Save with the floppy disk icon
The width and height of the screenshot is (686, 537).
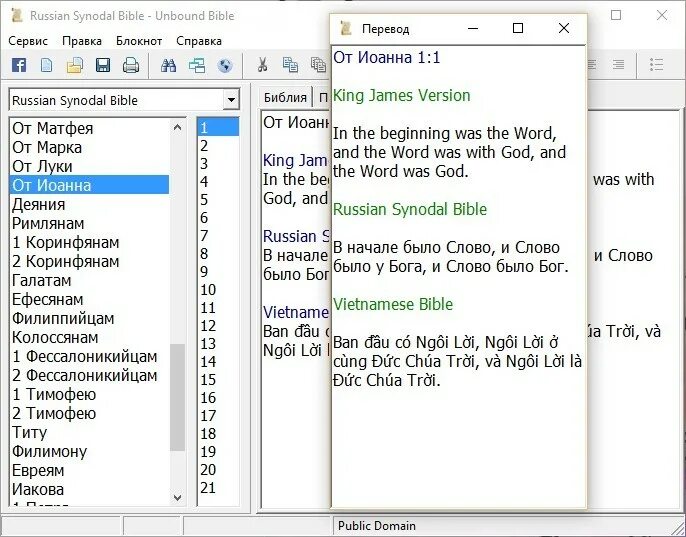point(103,65)
